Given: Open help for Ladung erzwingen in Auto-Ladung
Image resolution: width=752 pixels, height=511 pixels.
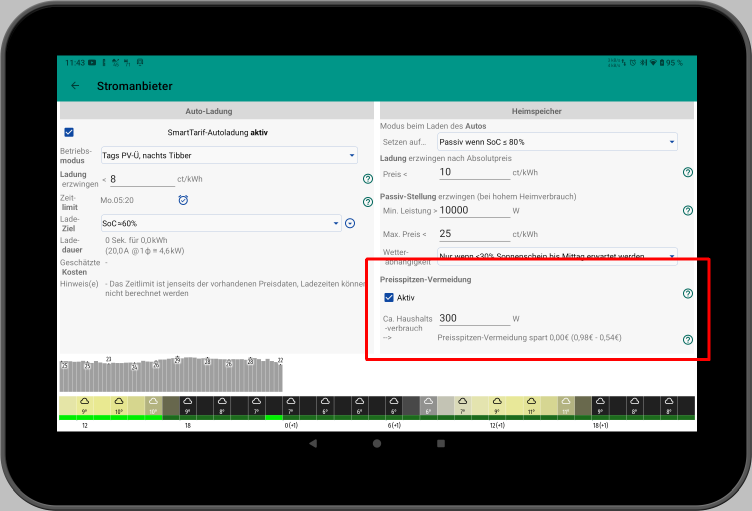Looking at the screenshot, I should tap(367, 179).
